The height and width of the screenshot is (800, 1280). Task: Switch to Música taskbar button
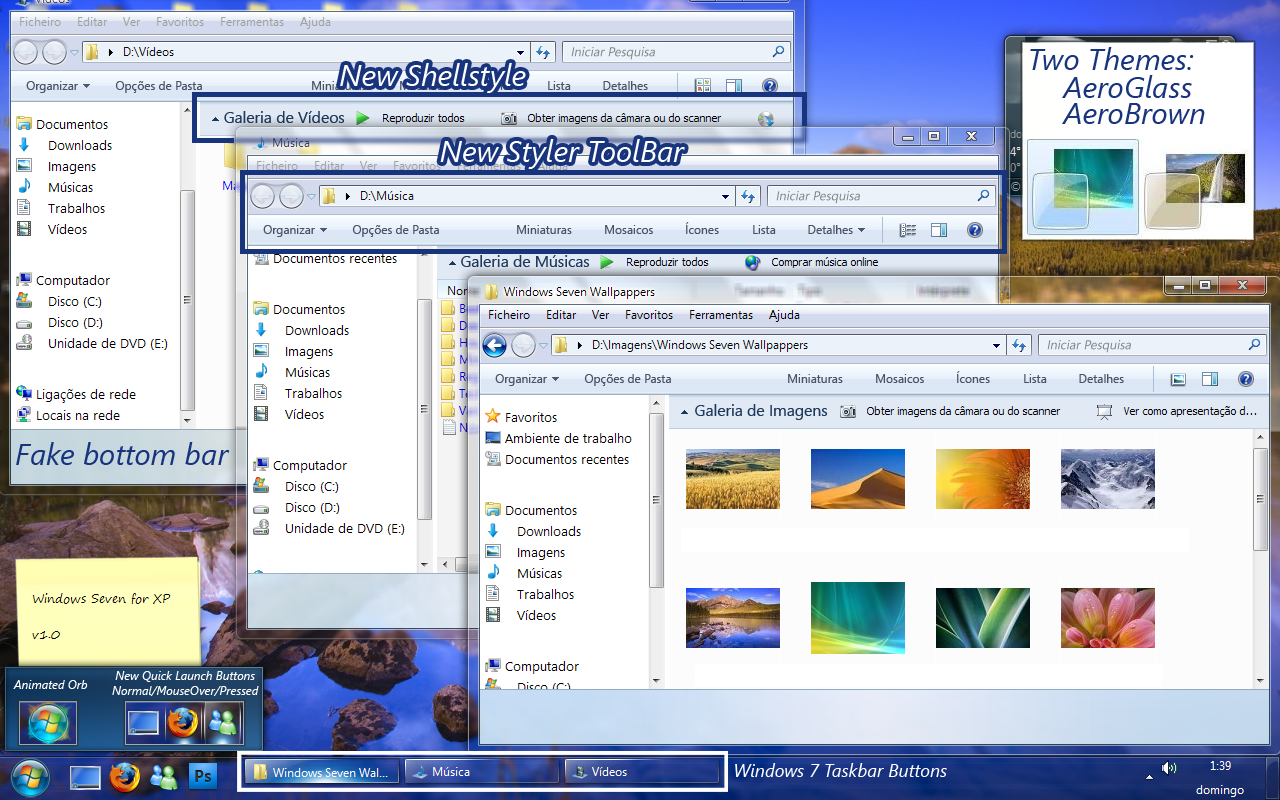click(481, 771)
